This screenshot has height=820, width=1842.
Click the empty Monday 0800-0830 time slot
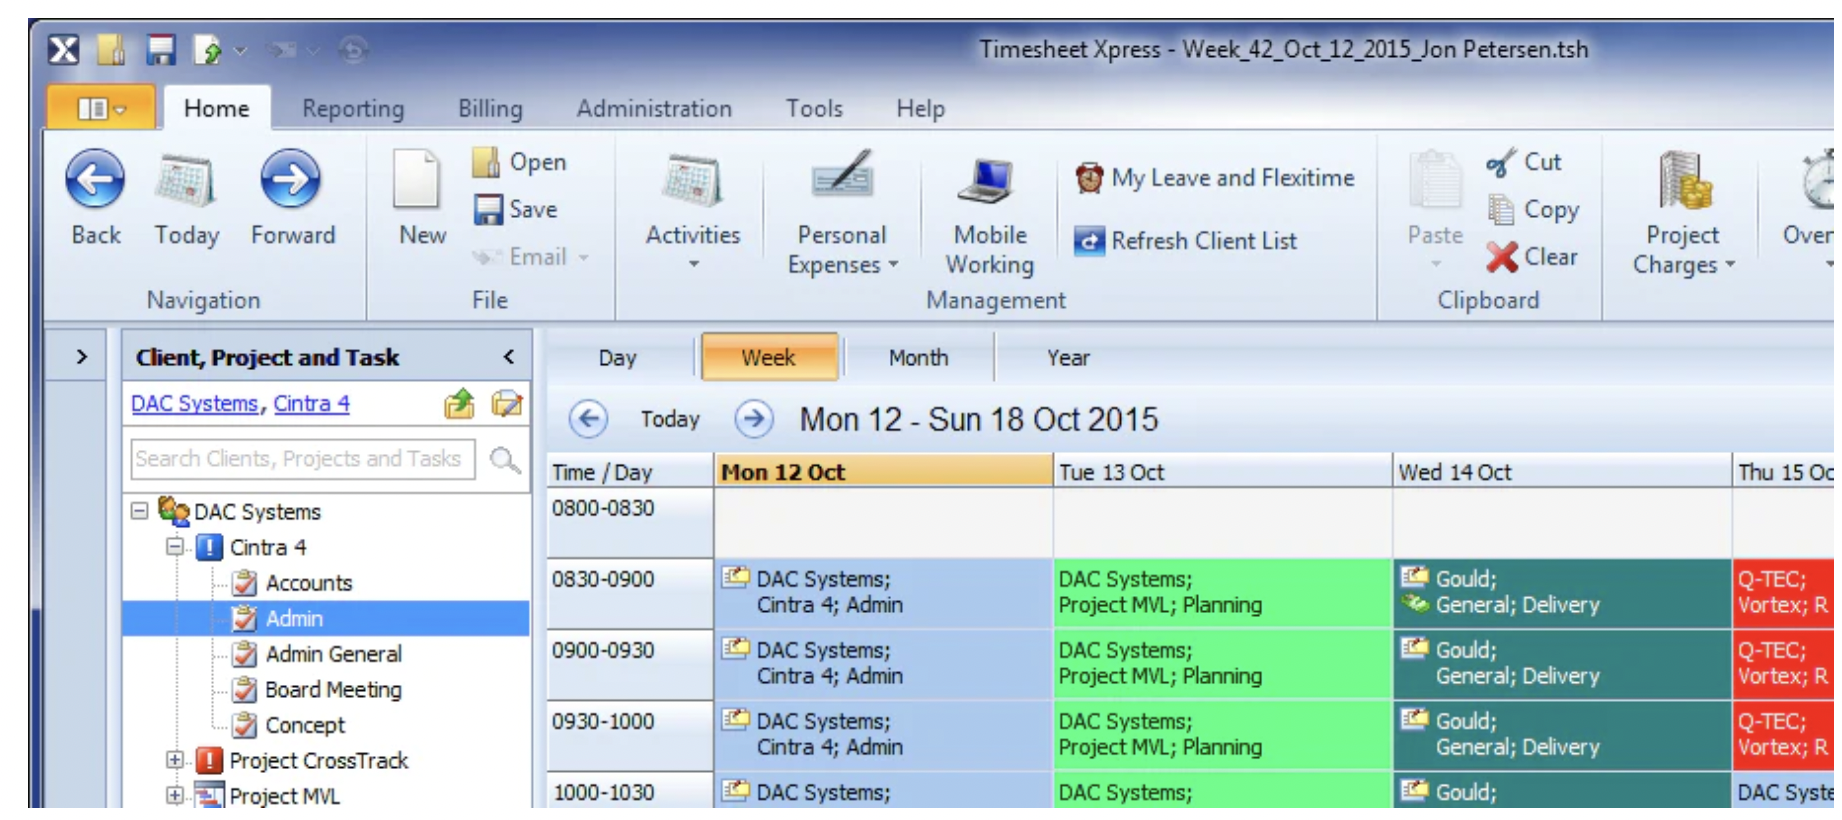pos(883,522)
